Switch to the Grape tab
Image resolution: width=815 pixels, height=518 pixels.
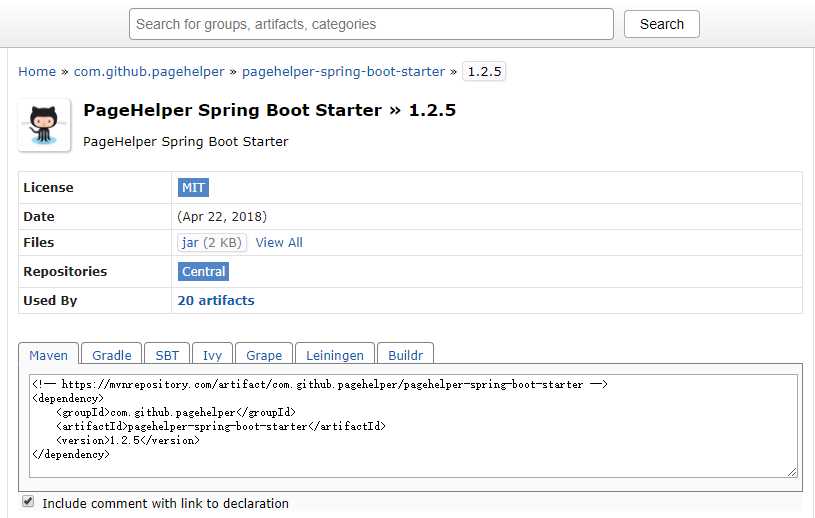tap(264, 354)
